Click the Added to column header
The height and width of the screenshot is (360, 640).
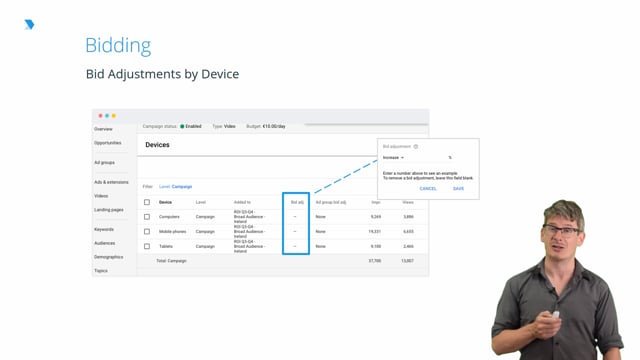click(242, 202)
